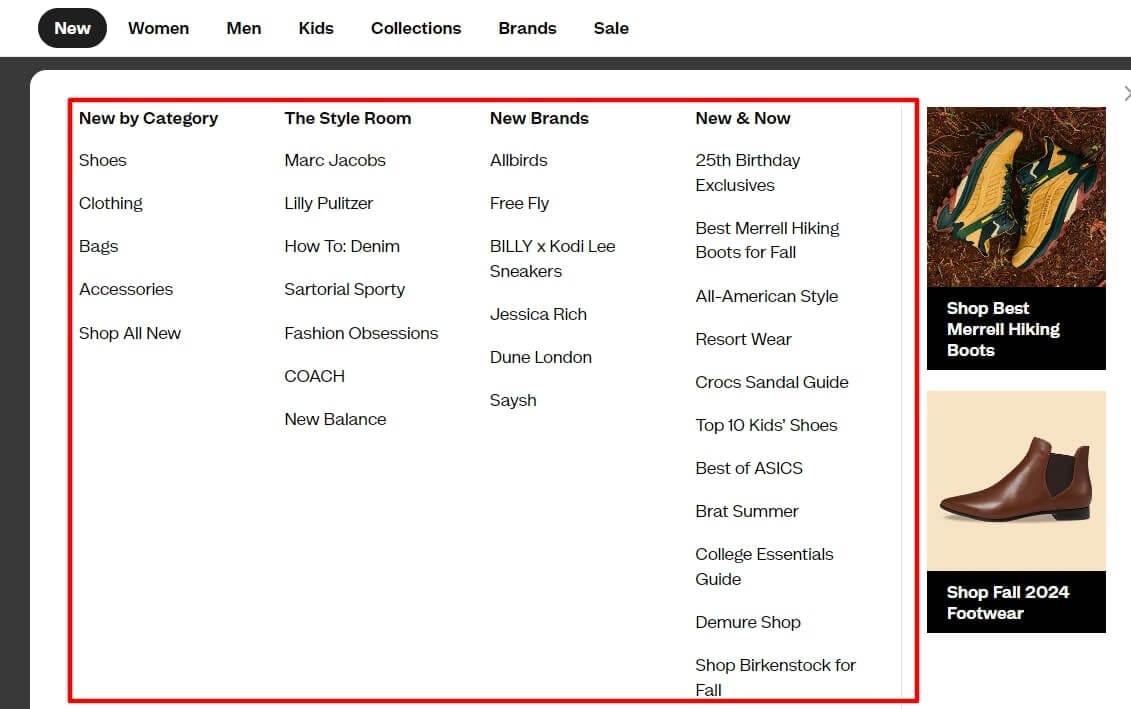This screenshot has height=709, width=1131.
Task: Open the Collections menu
Action: click(x=415, y=28)
